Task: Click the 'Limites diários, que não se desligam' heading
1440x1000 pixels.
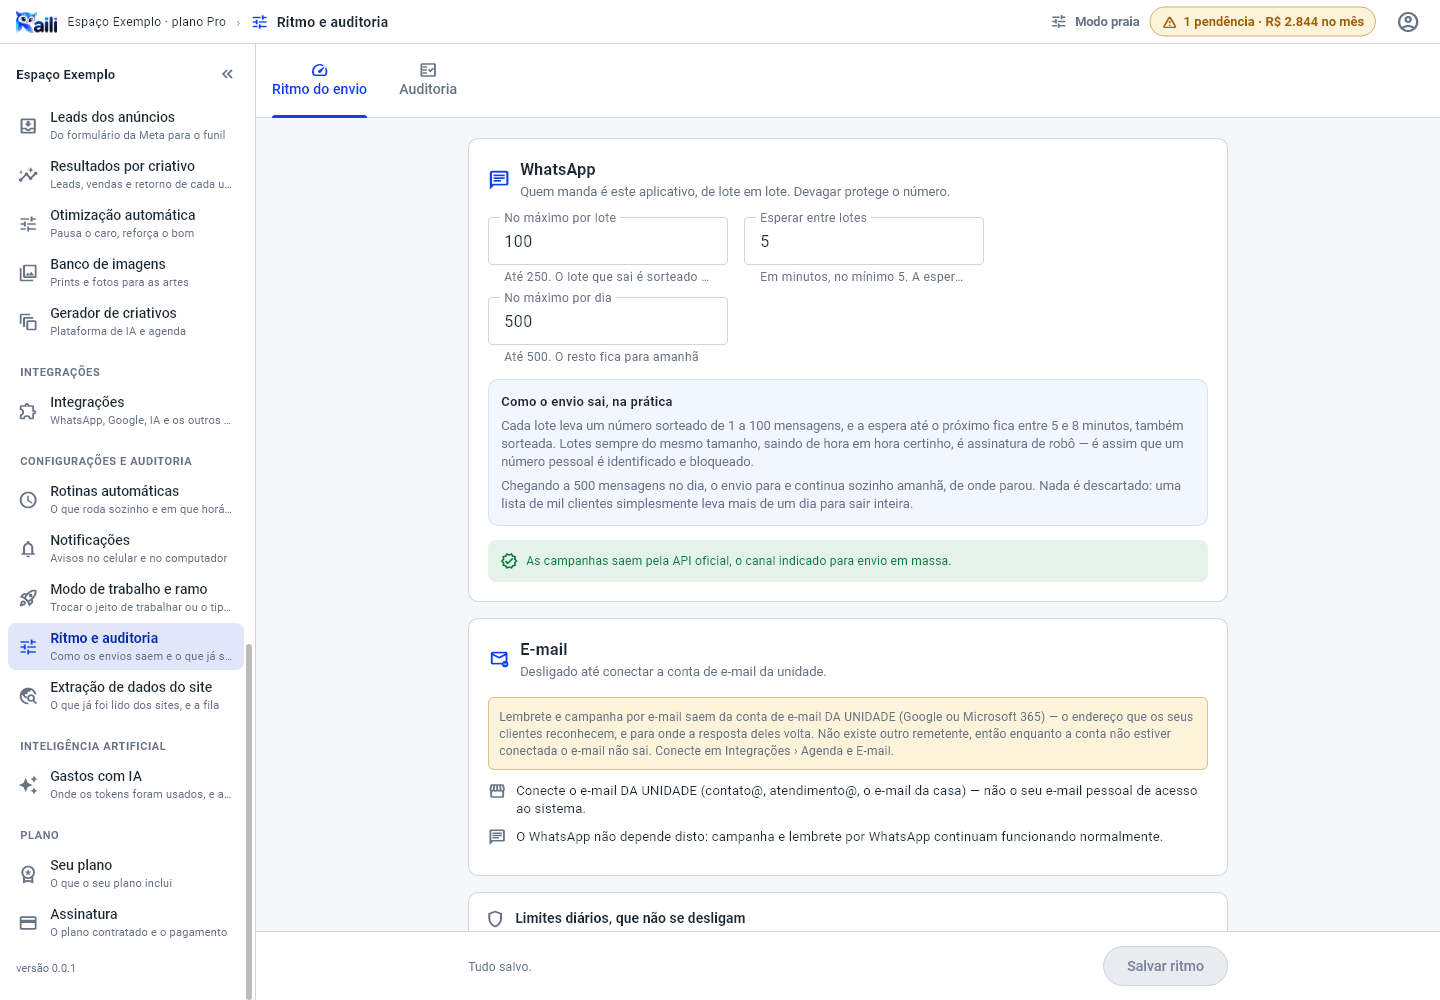Action: 630,918
